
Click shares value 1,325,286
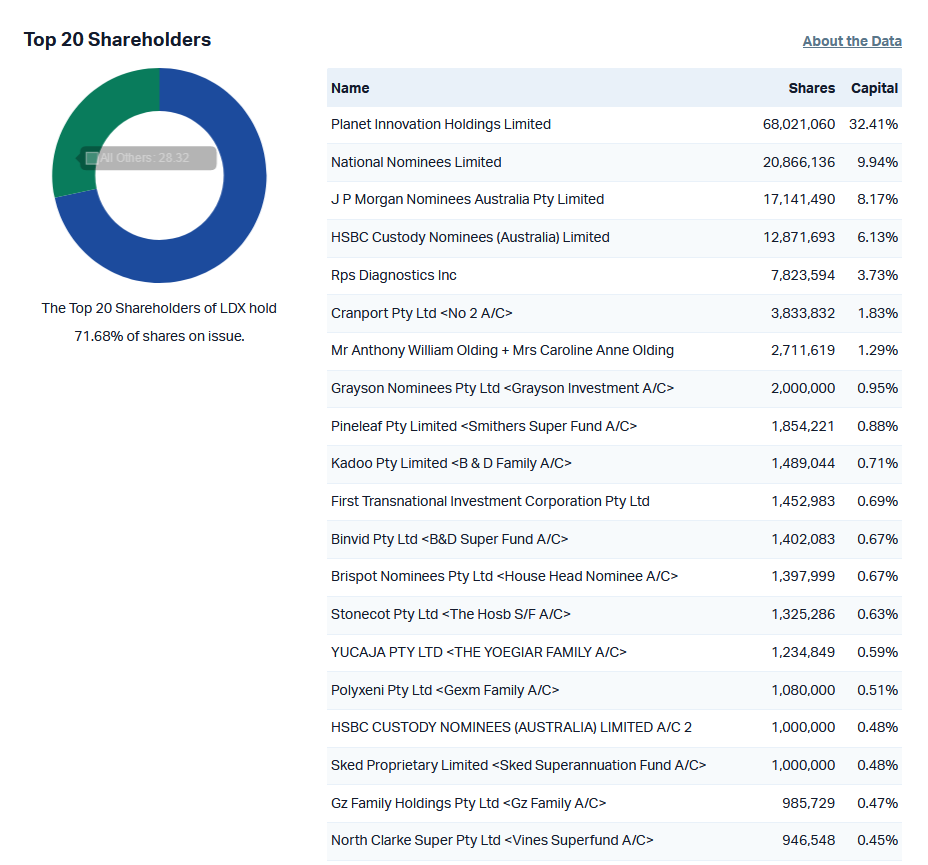(803, 614)
